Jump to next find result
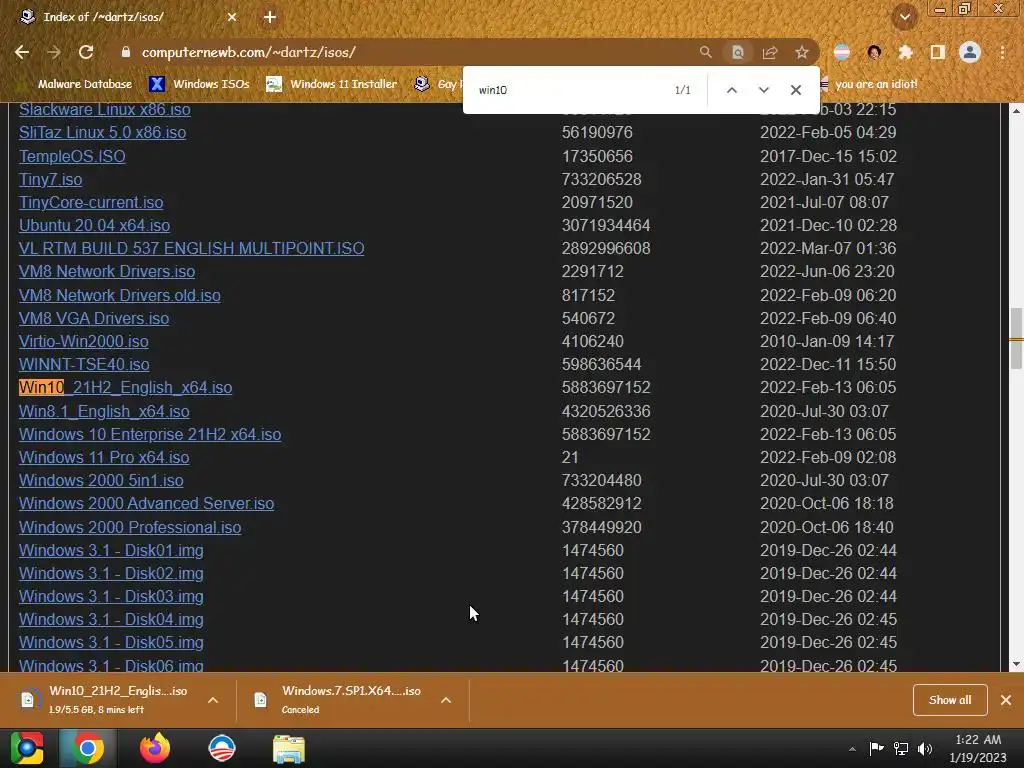Image resolution: width=1024 pixels, height=768 pixels. pos(763,90)
